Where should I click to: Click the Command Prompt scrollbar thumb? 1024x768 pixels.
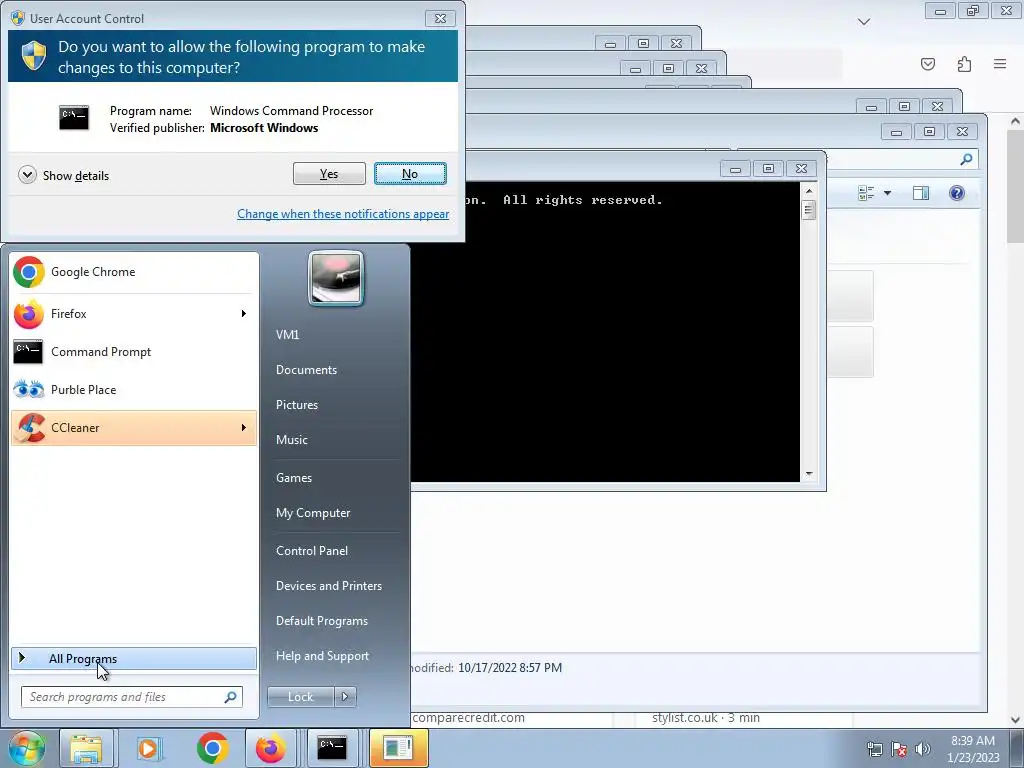(808, 210)
